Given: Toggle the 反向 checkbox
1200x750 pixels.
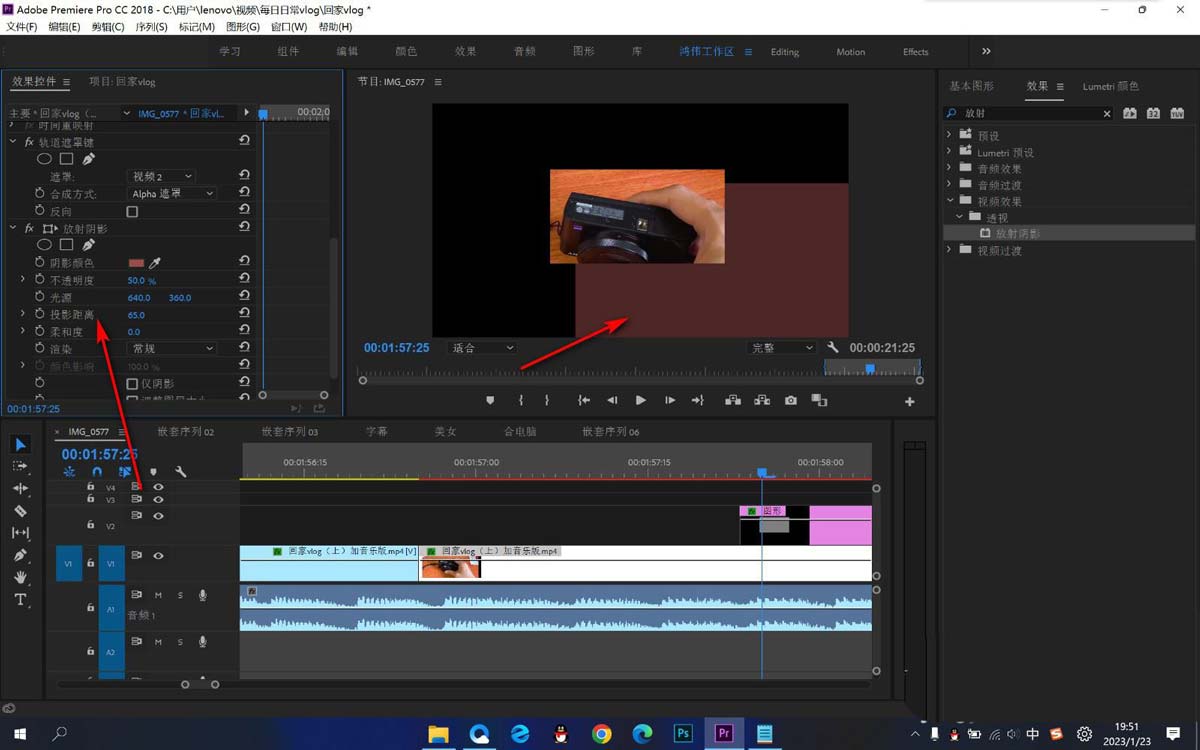Looking at the screenshot, I should [x=132, y=212].
